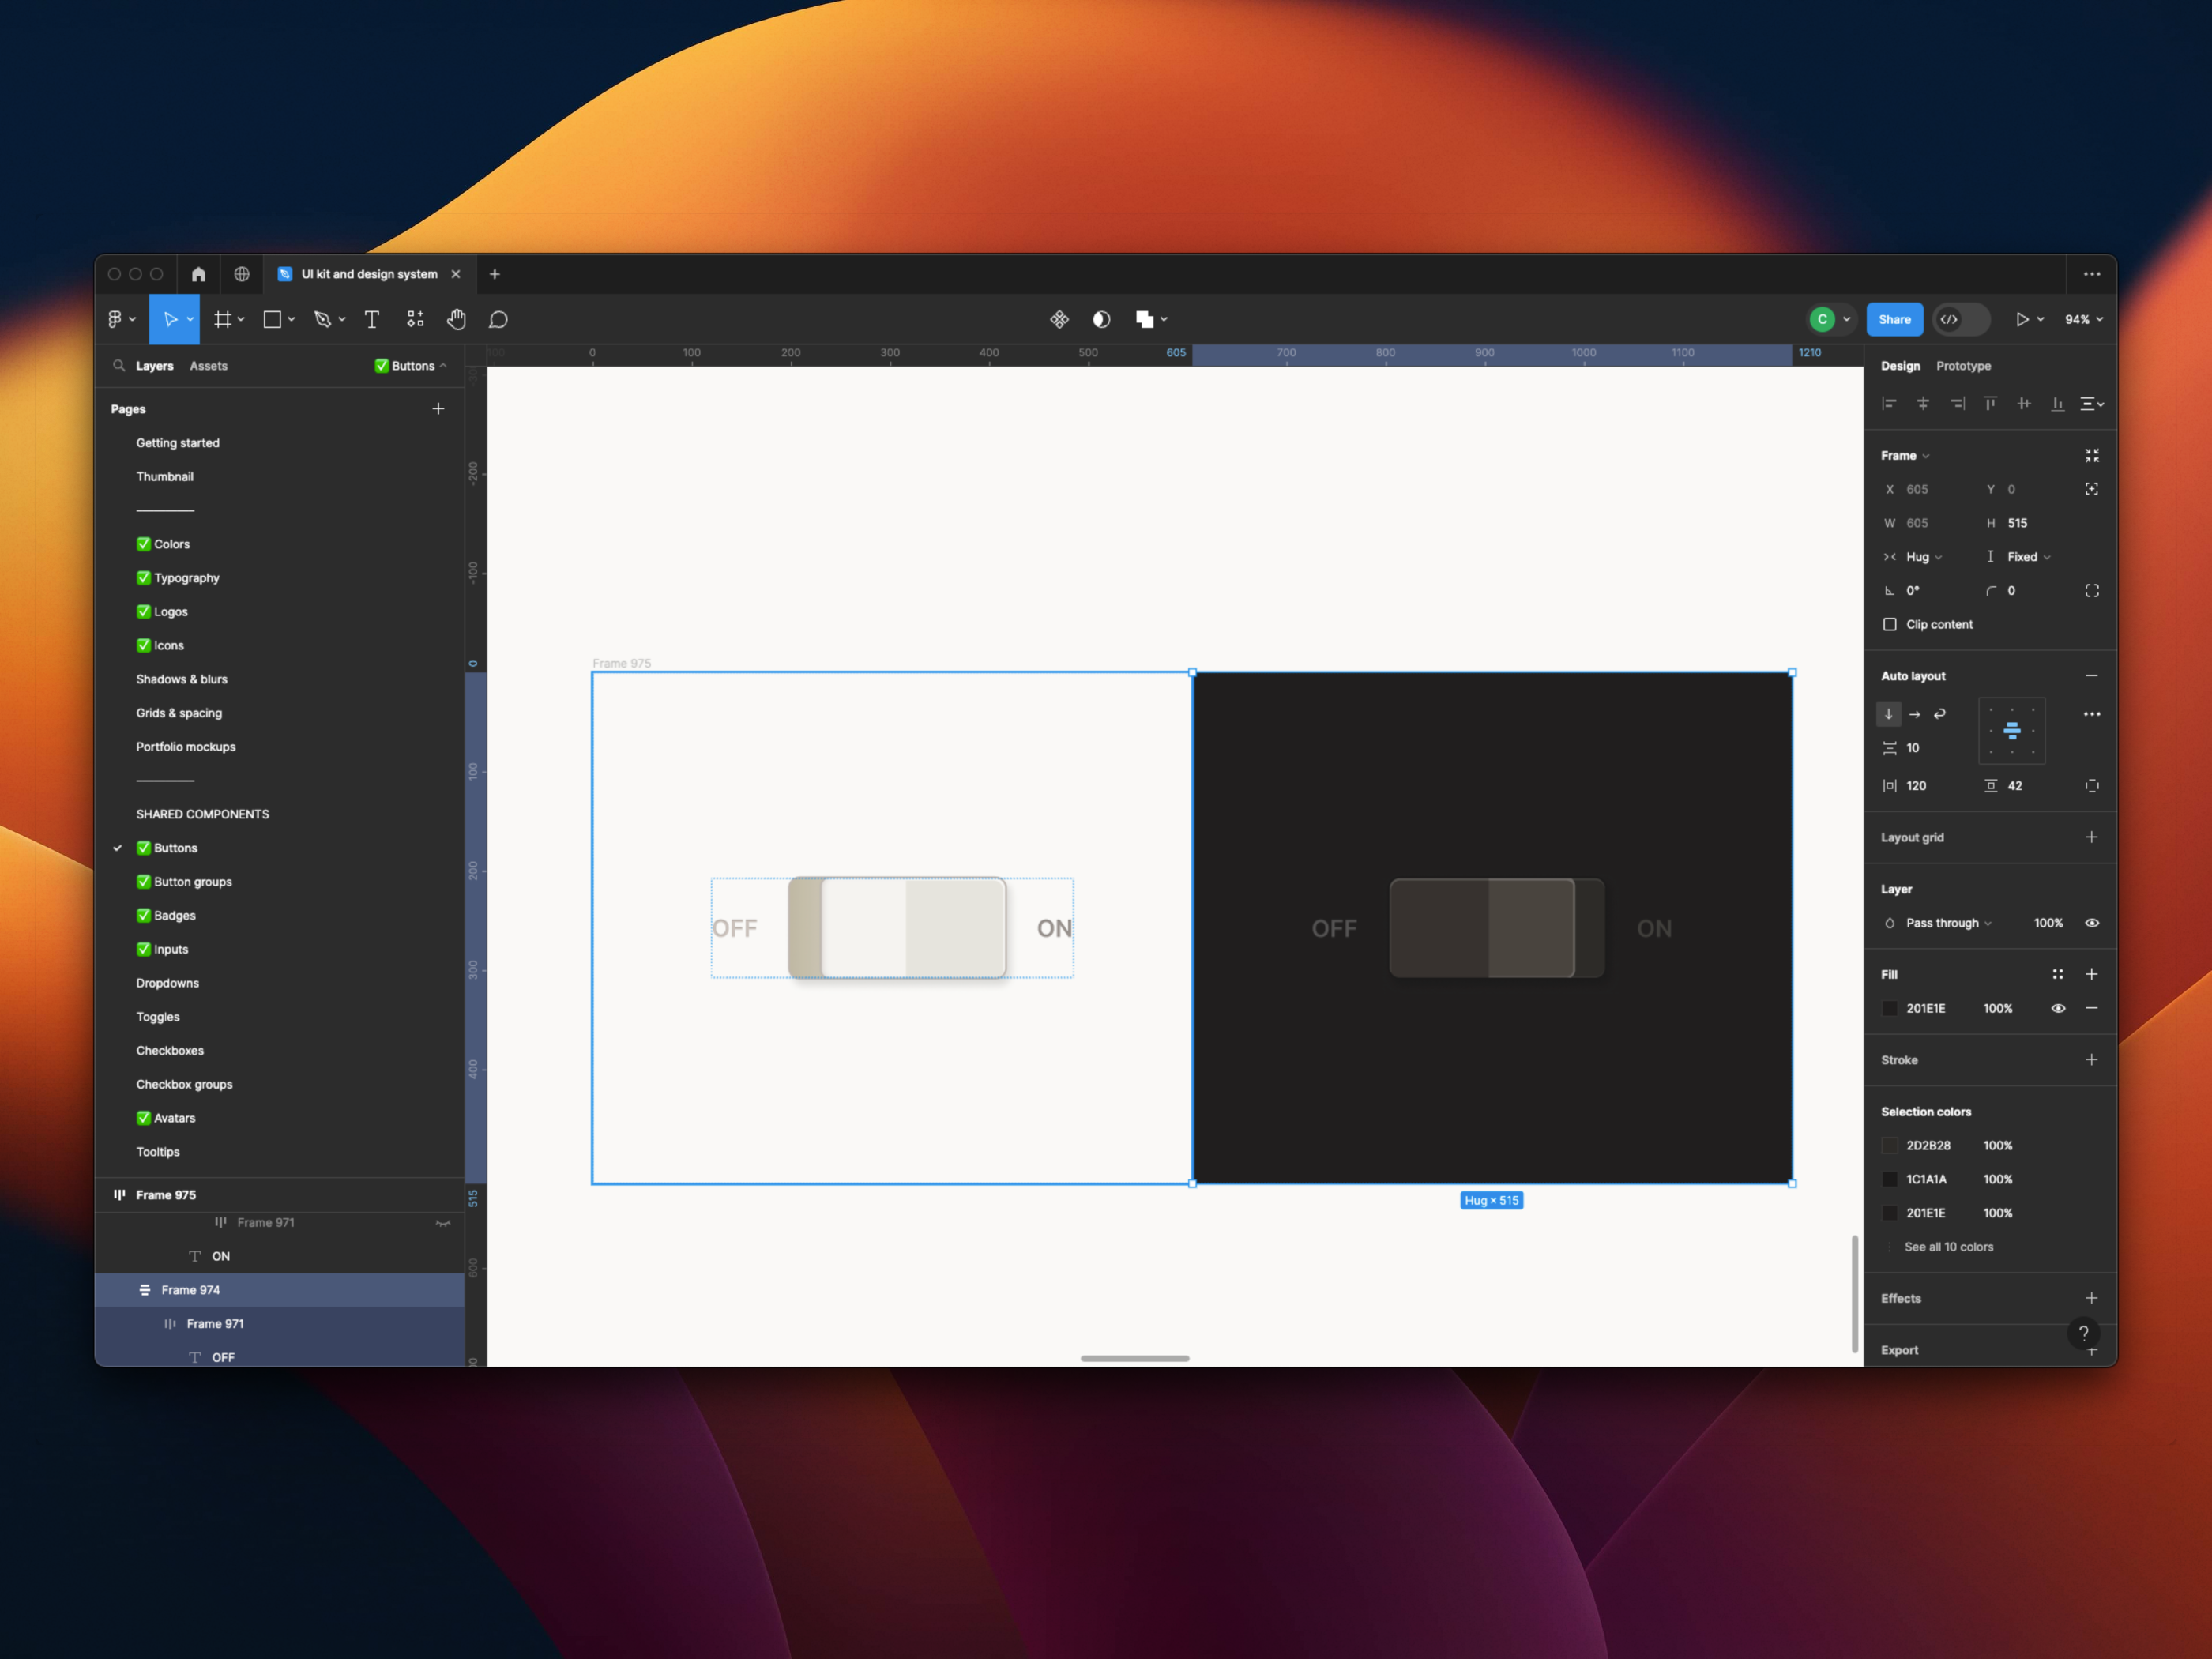2212x1659 pixels.
Task: Enable Clip content checkbox
Action: tap(1890, 624)
